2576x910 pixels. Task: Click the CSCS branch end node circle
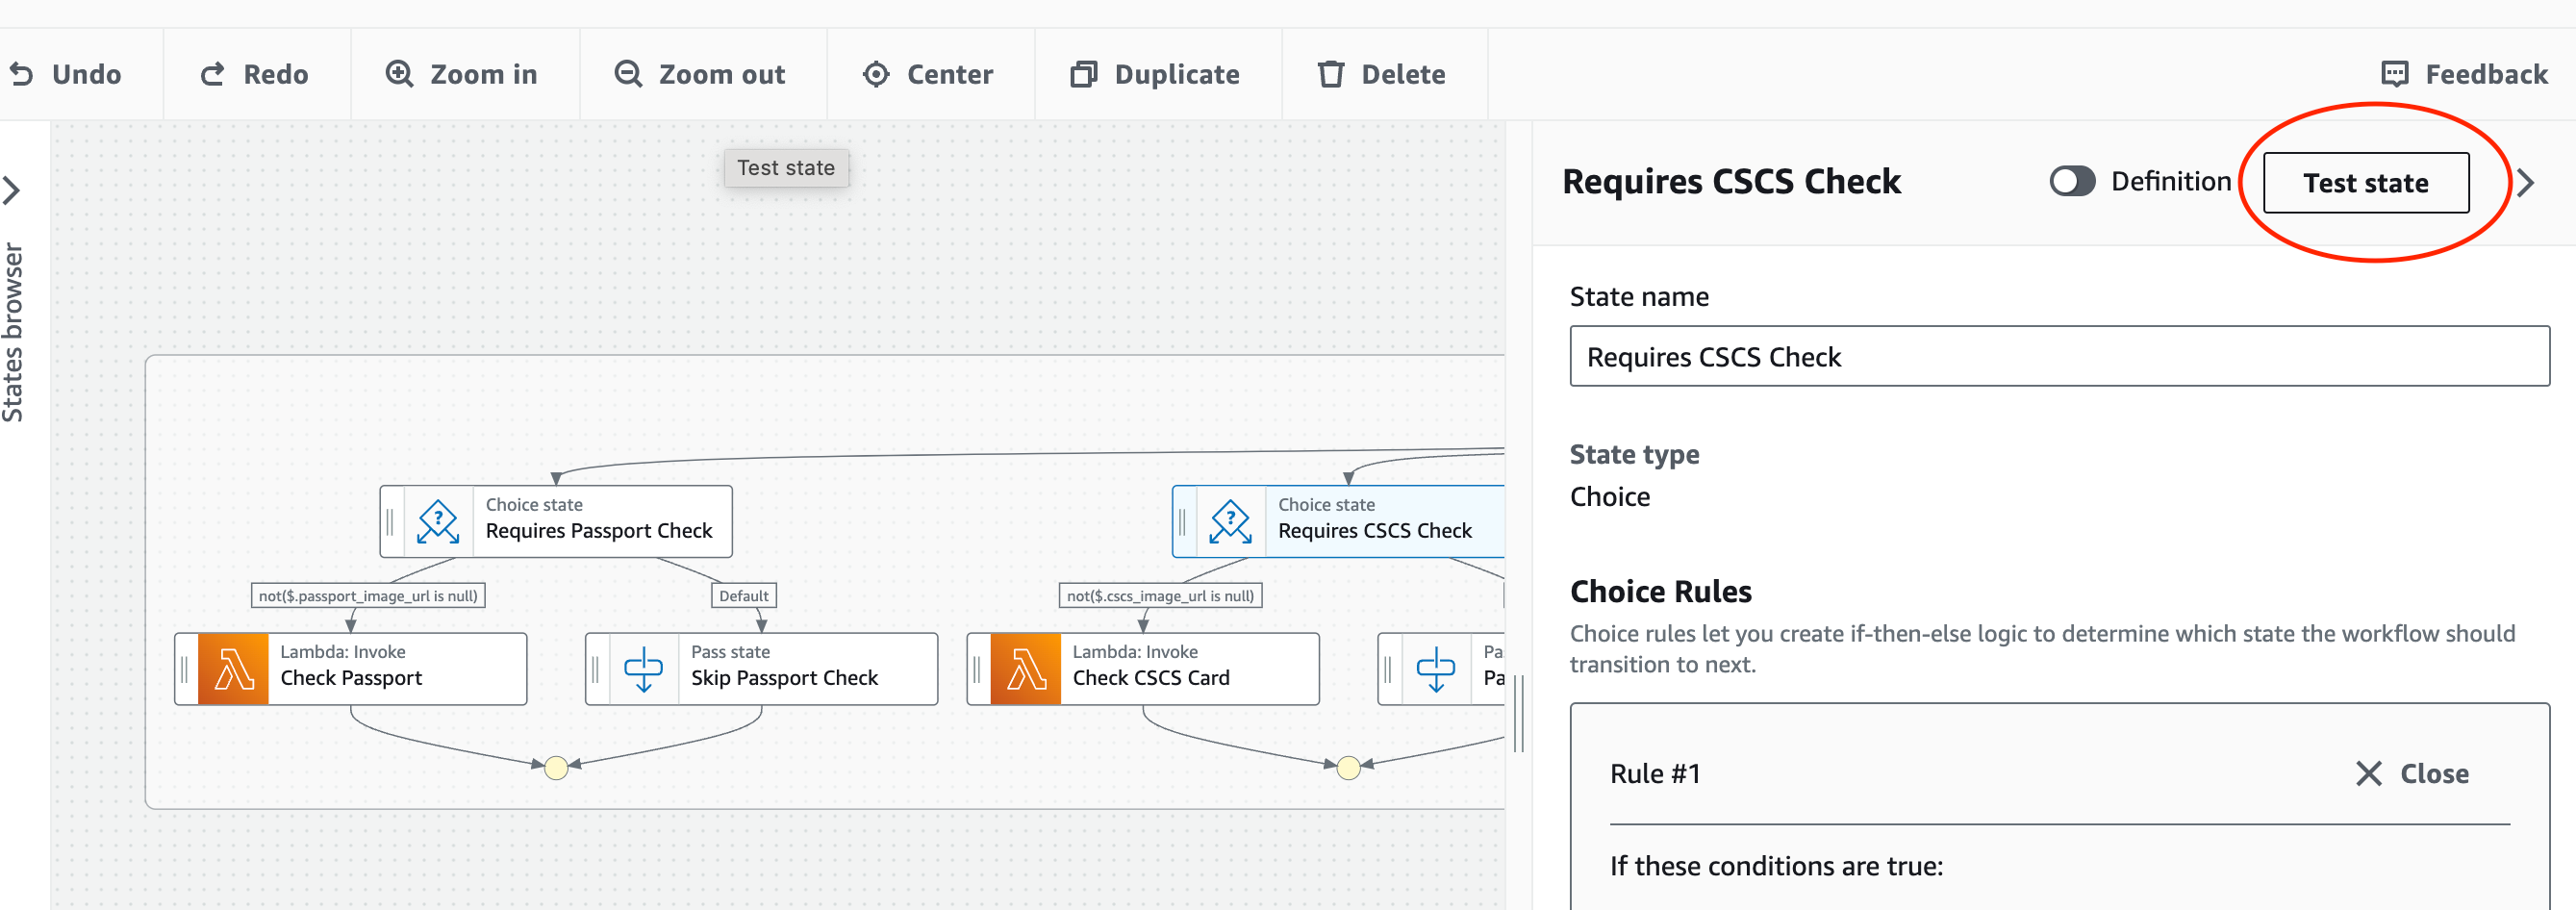point(1348,767)
